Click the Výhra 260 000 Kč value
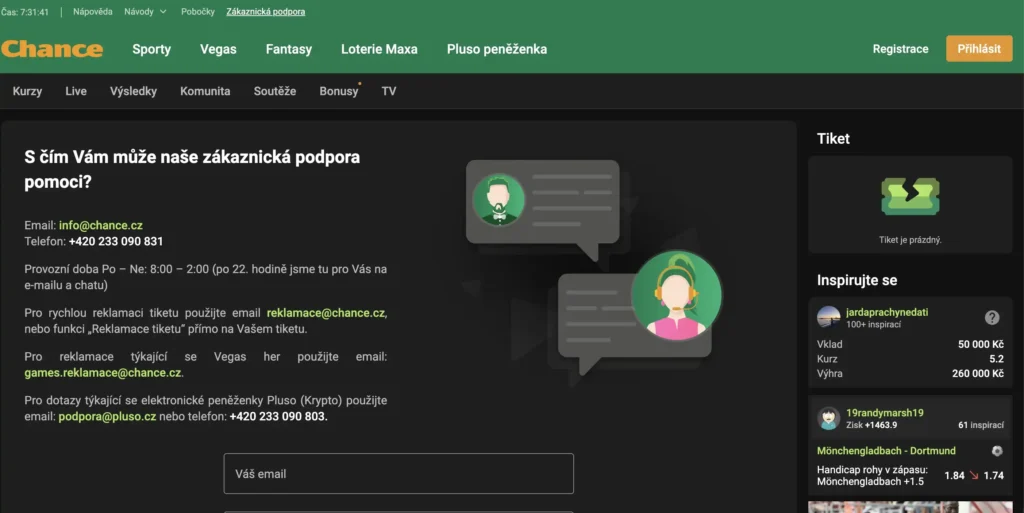1024x513 pixels. coord(978,374)
